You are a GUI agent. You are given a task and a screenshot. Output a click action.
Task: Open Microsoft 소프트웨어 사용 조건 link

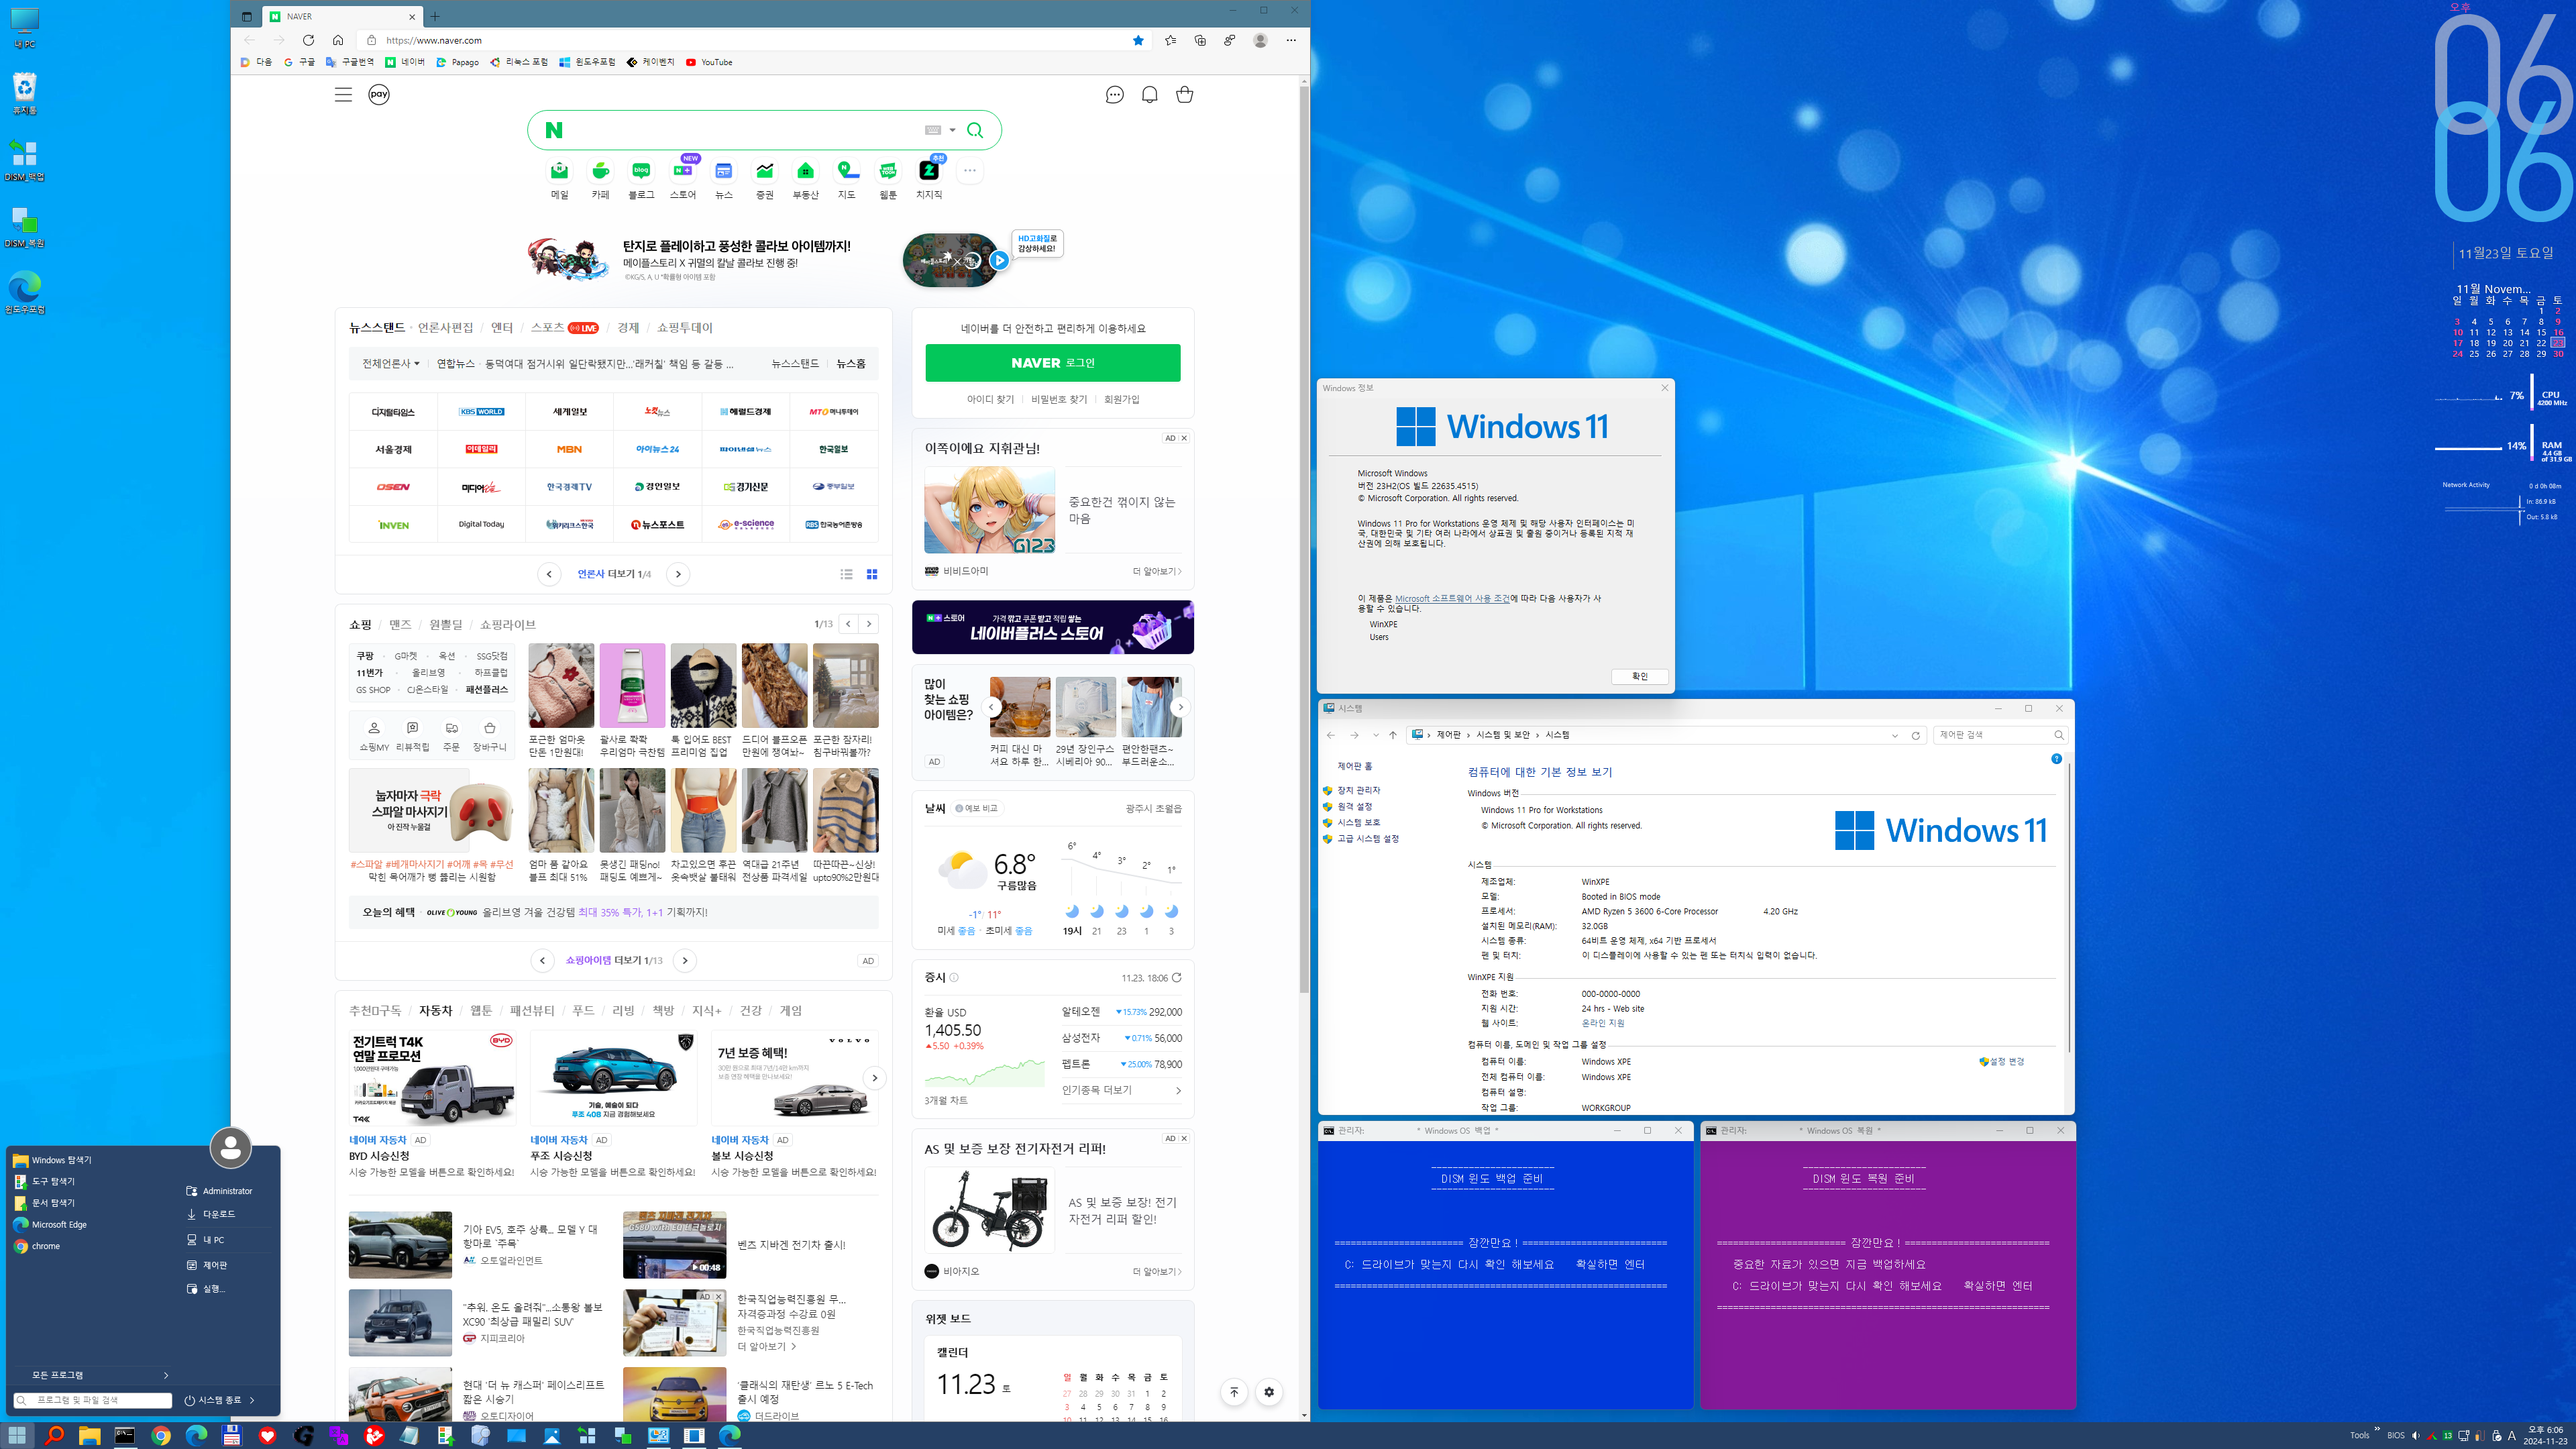(x=1452, y=598)
